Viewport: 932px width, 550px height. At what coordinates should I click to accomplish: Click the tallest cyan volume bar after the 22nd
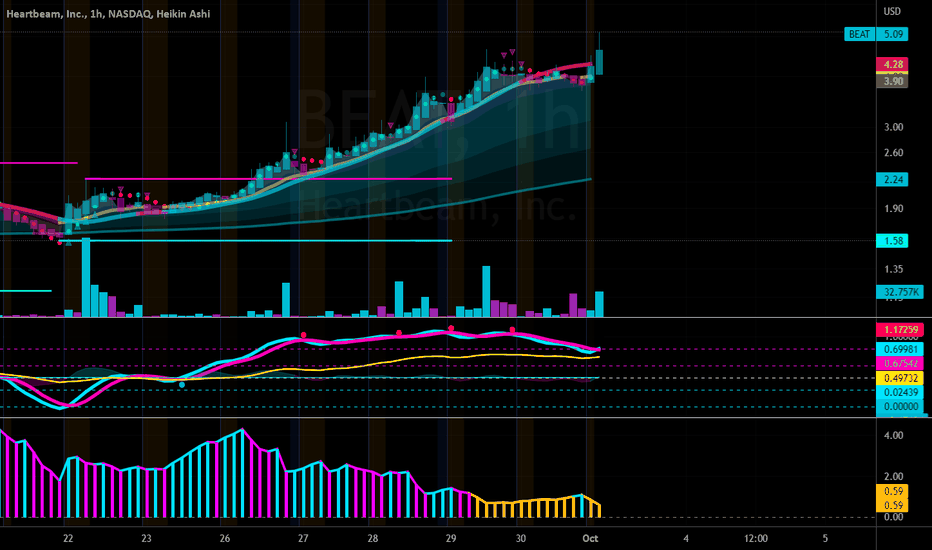(x=86, y=277)
